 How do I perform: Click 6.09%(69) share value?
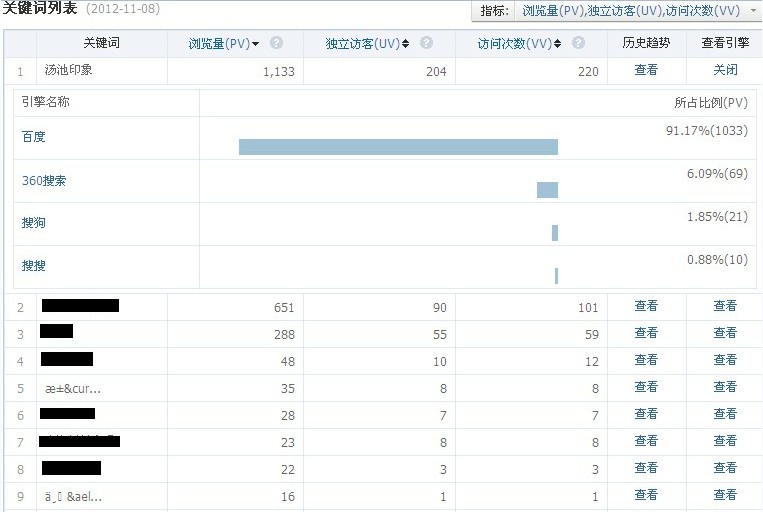tap(717, 174)
